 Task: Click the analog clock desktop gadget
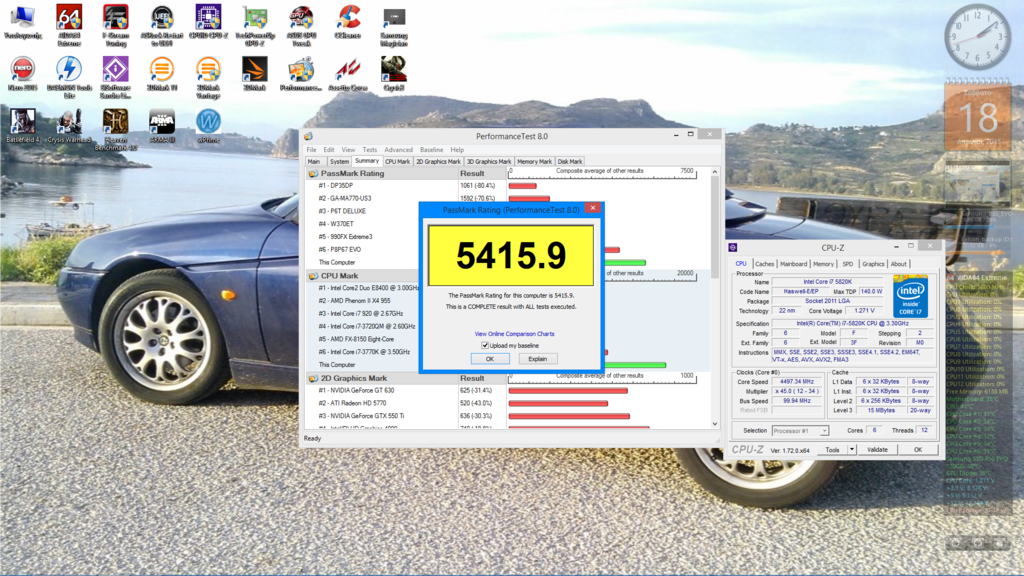click(977, 37)
